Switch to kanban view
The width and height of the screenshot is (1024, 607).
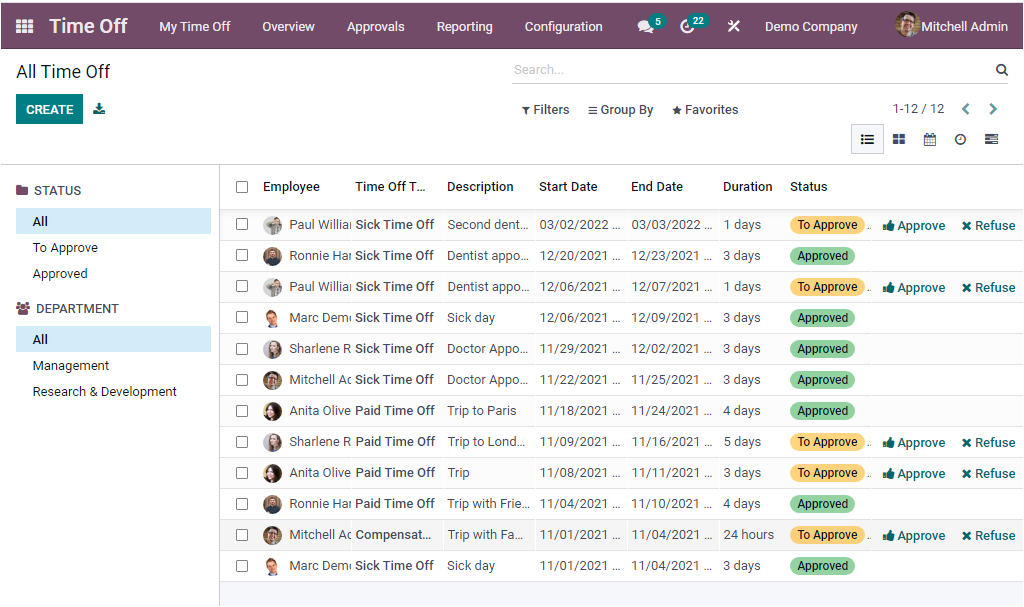point(898,139)
